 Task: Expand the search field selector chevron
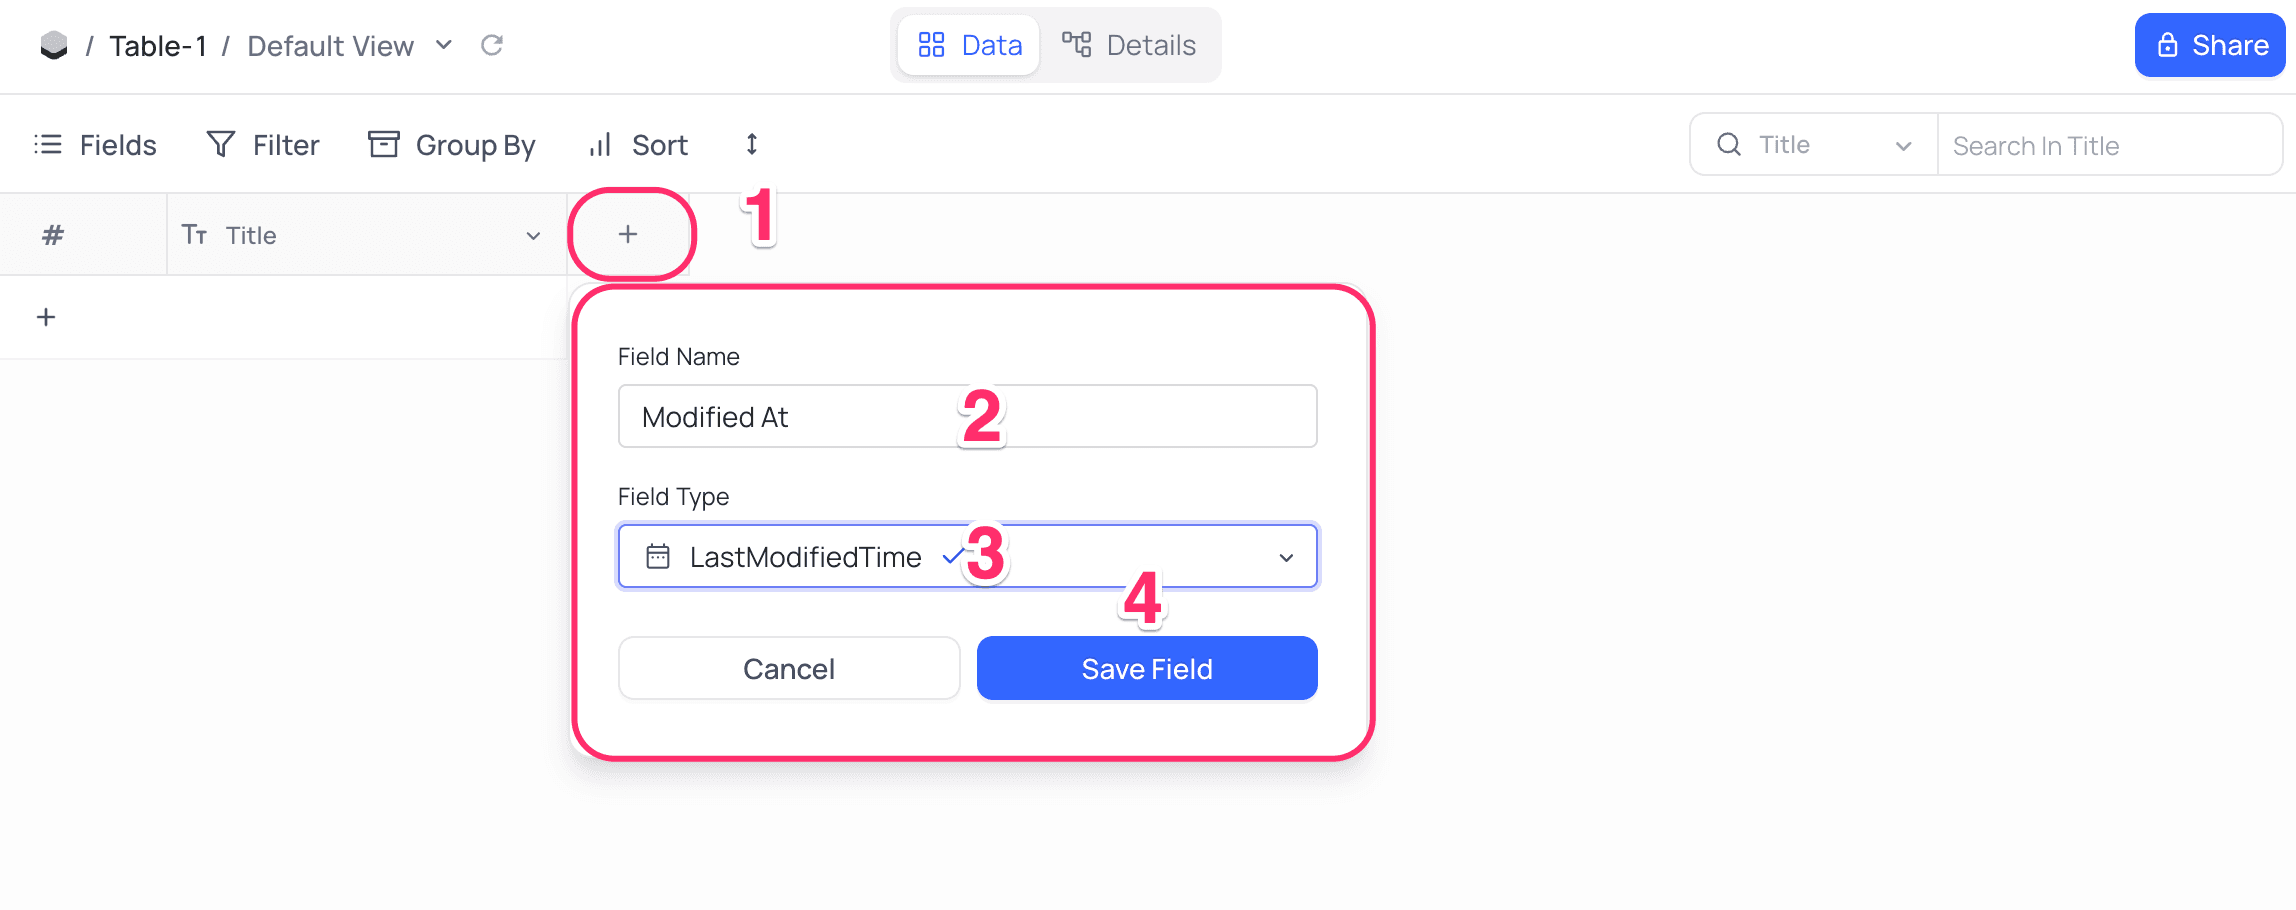1903,146
